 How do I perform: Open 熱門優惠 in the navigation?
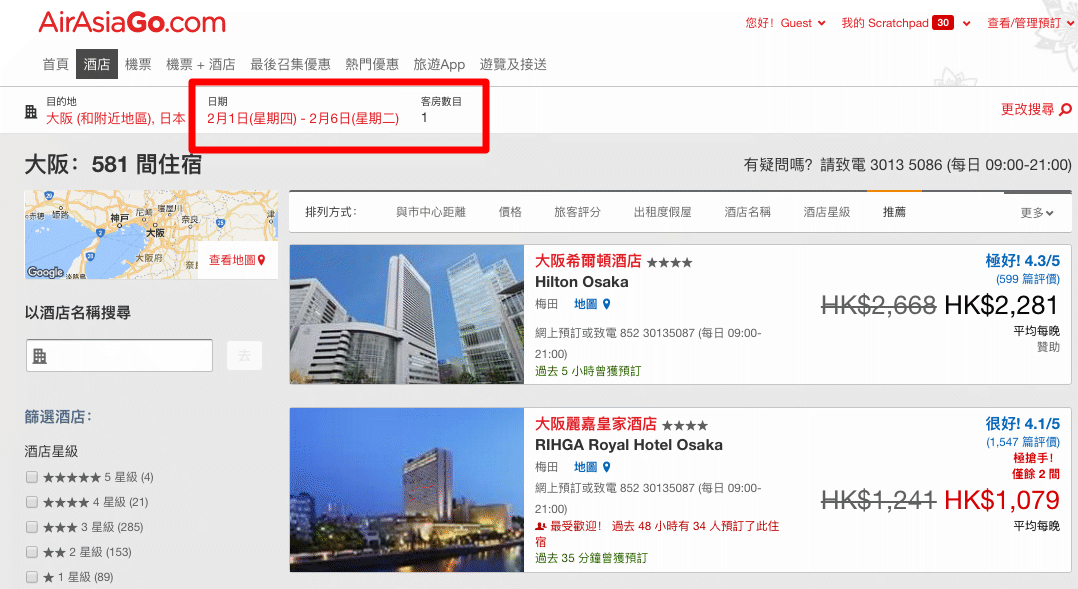pos(372,65)
